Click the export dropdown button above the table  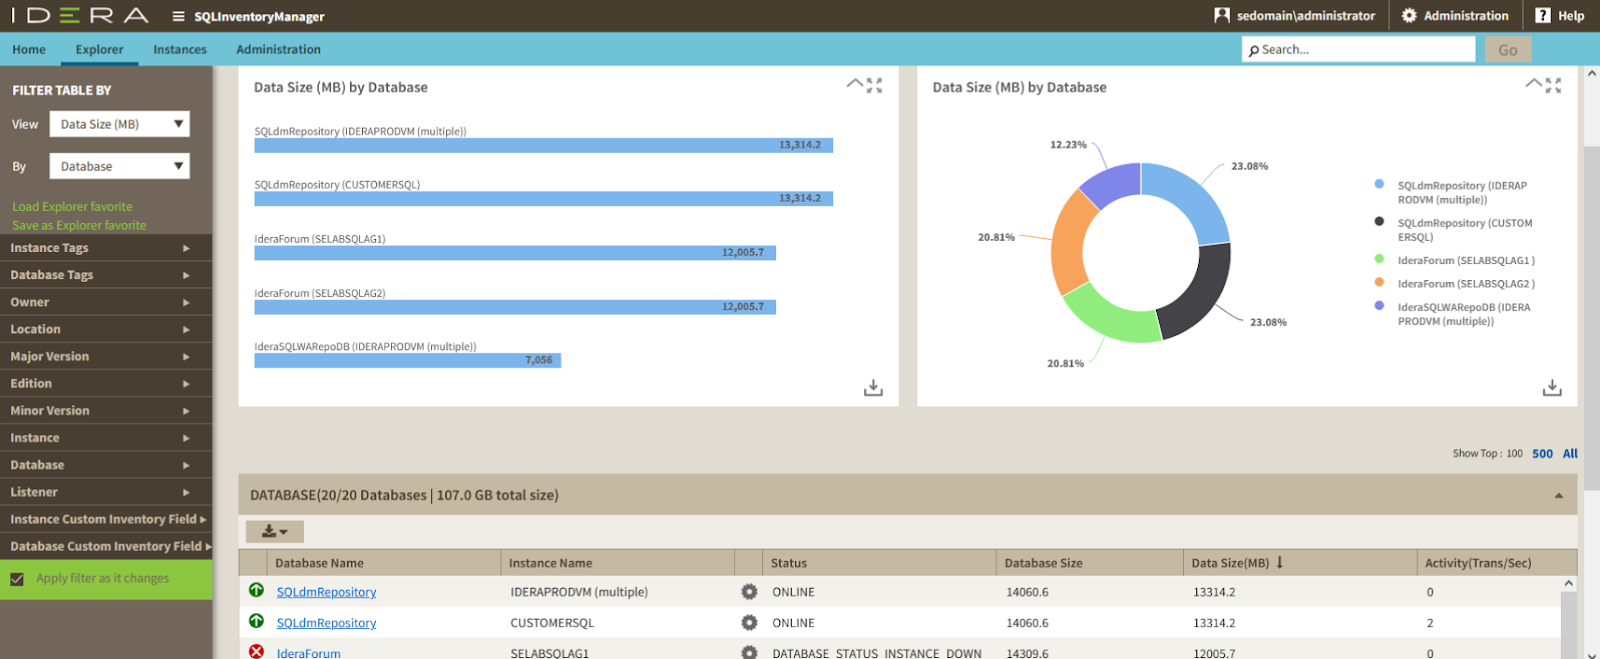click(275, 531)
